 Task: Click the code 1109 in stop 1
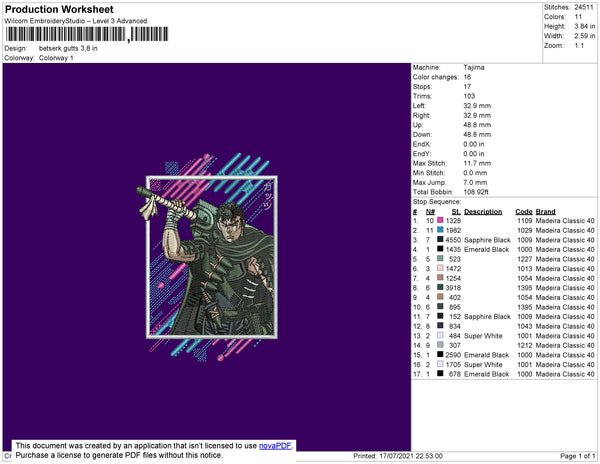(x=525, y=221)
